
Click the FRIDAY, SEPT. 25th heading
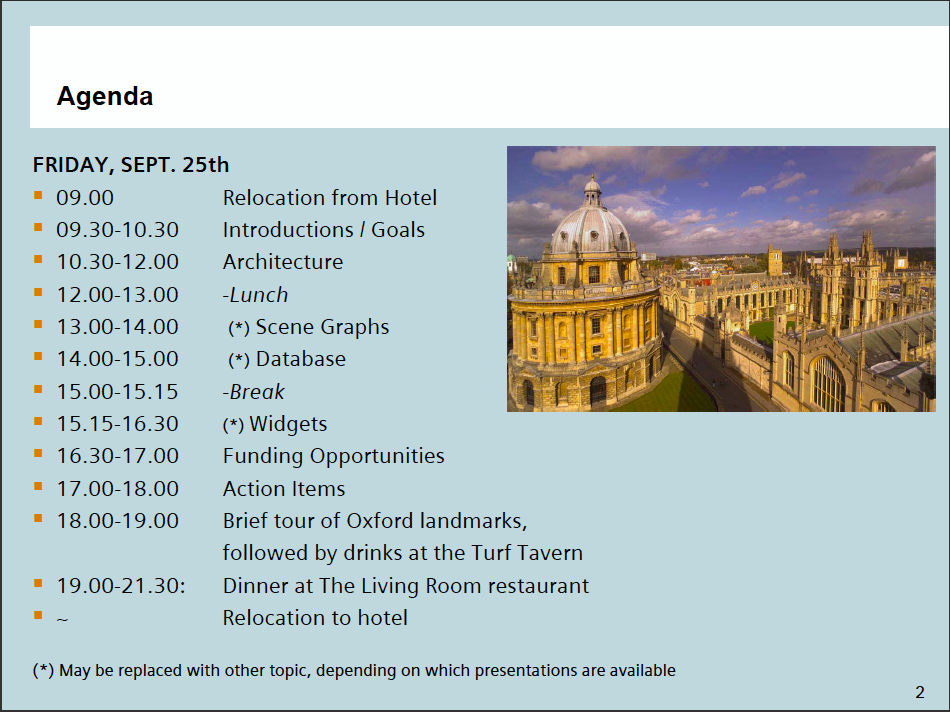(131, 165)
